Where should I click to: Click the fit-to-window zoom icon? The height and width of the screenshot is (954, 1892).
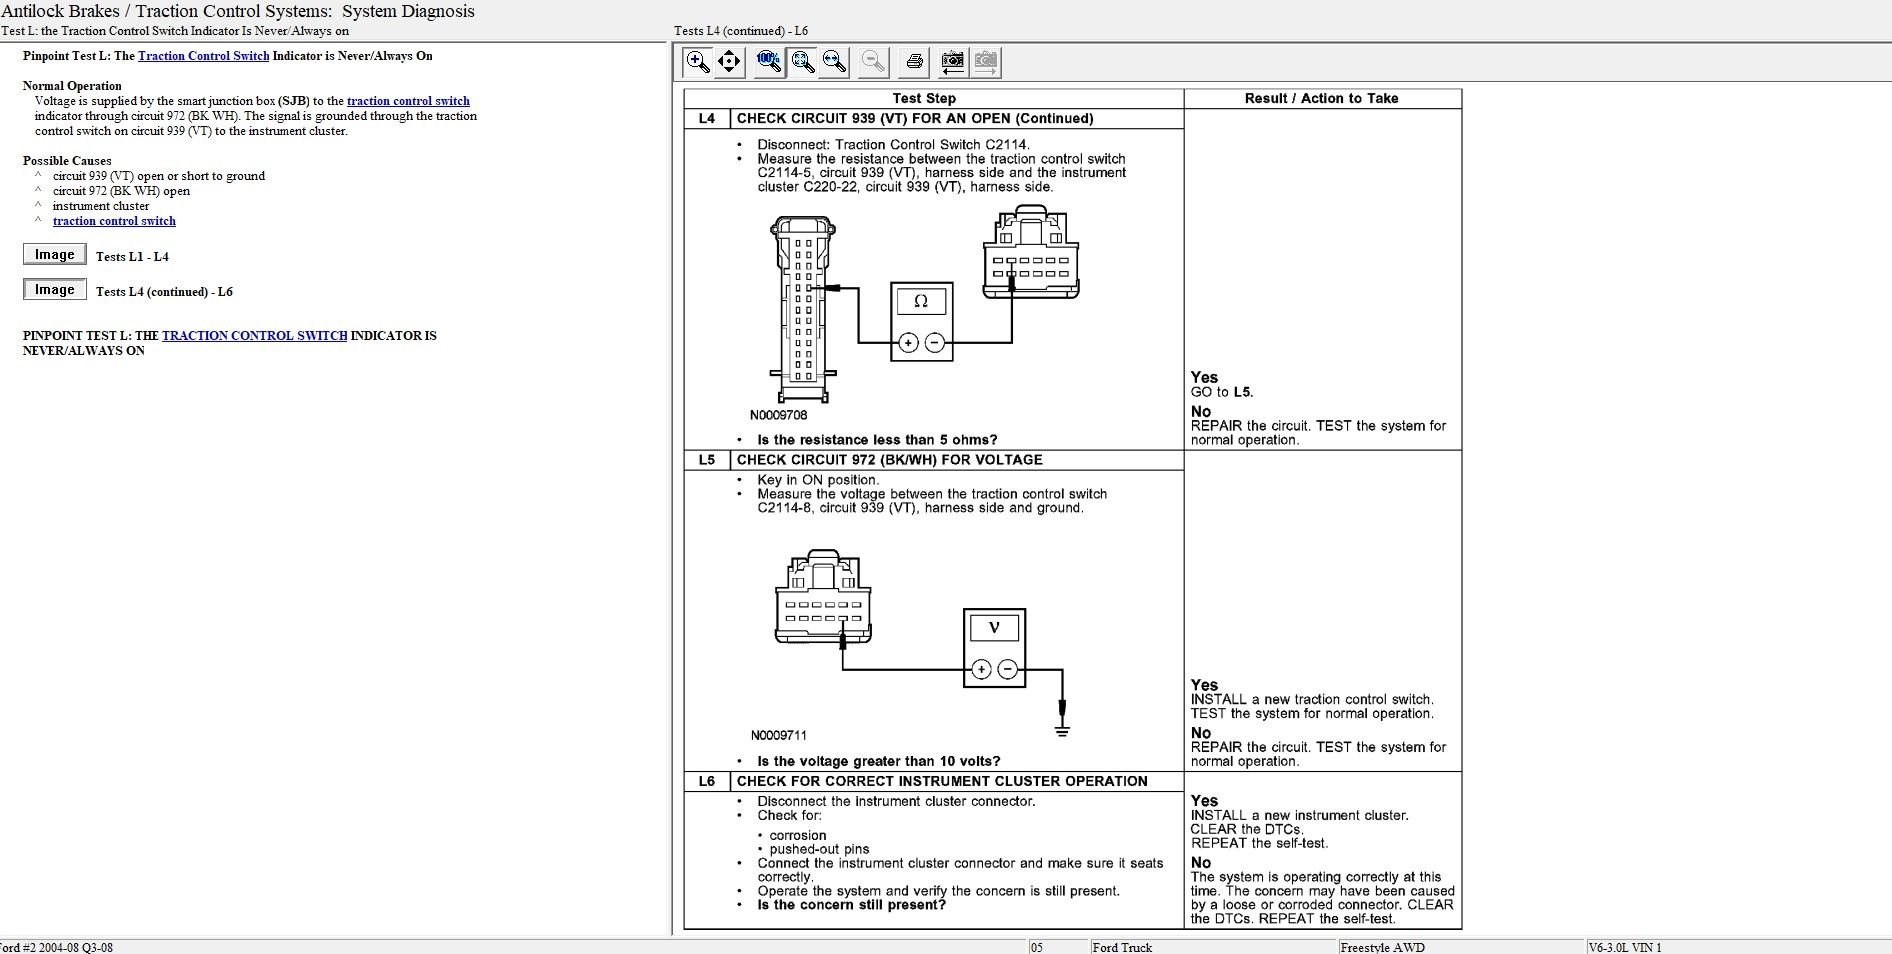tap(802, 62)
